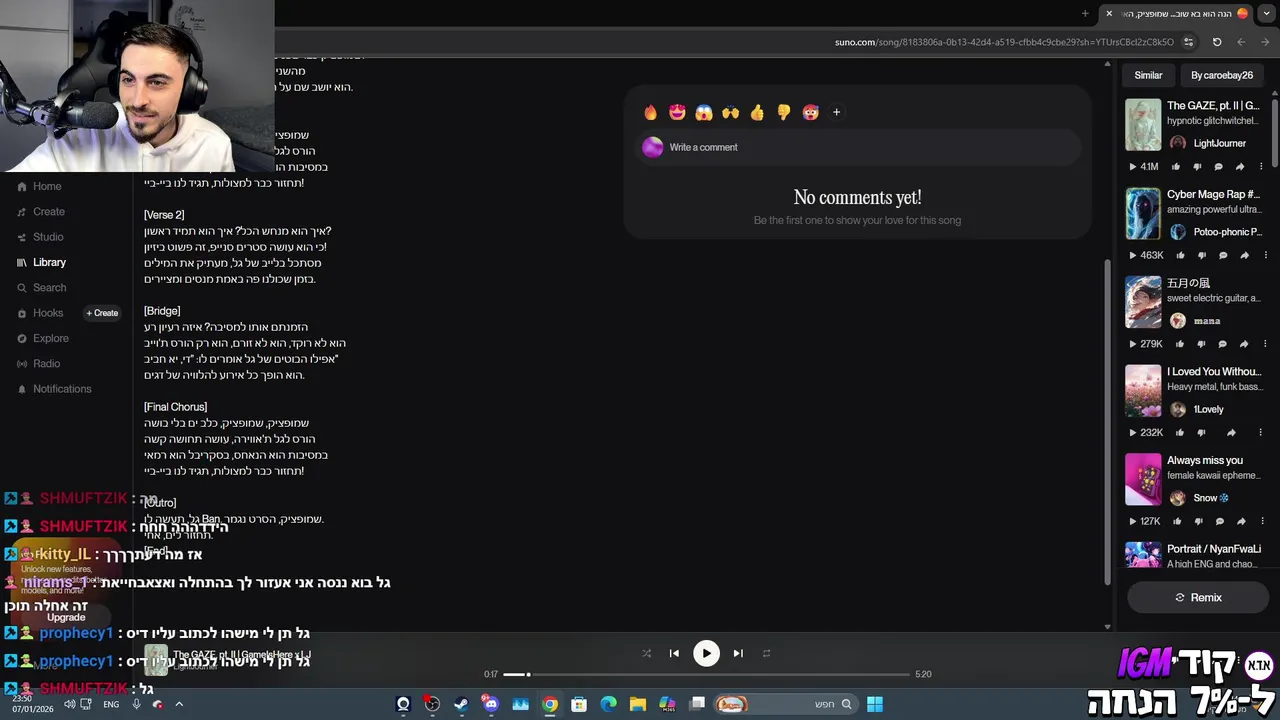Screen dimensions: 1280x720
Task: Open the Cyber Mage Rap song title
Action: [1213, 194]
